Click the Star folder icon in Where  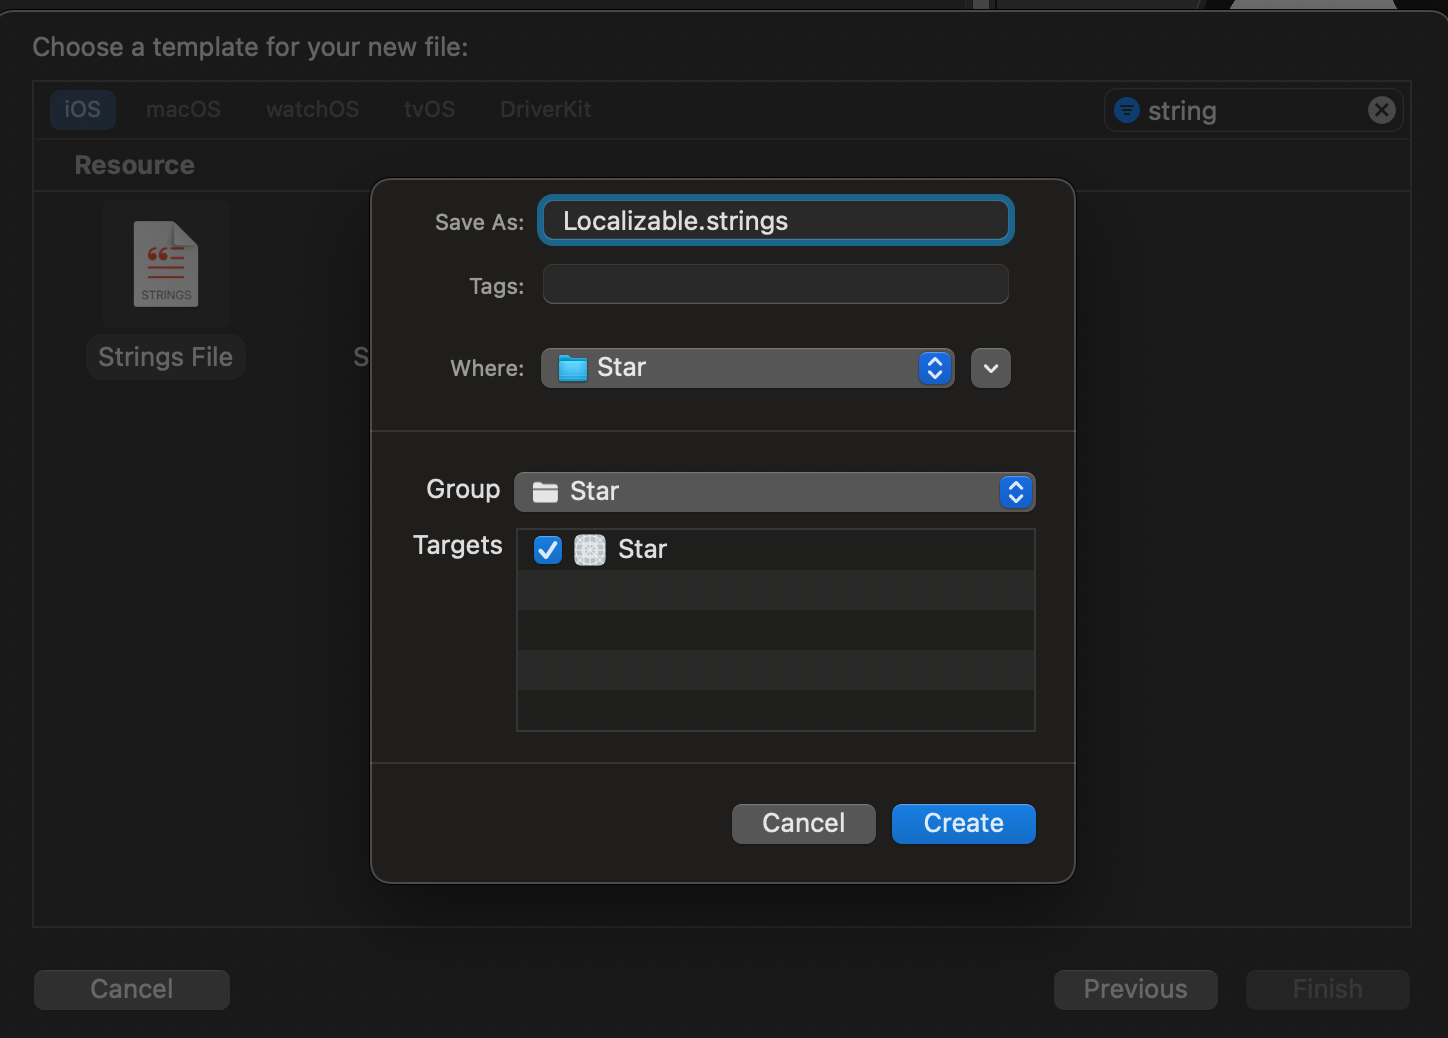573,368
